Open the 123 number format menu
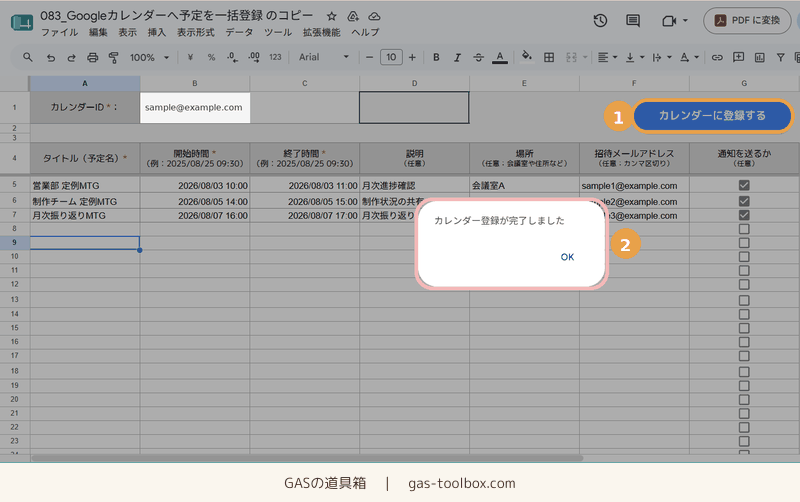This screenshot has width=800, height=502. tap(276, 57)
